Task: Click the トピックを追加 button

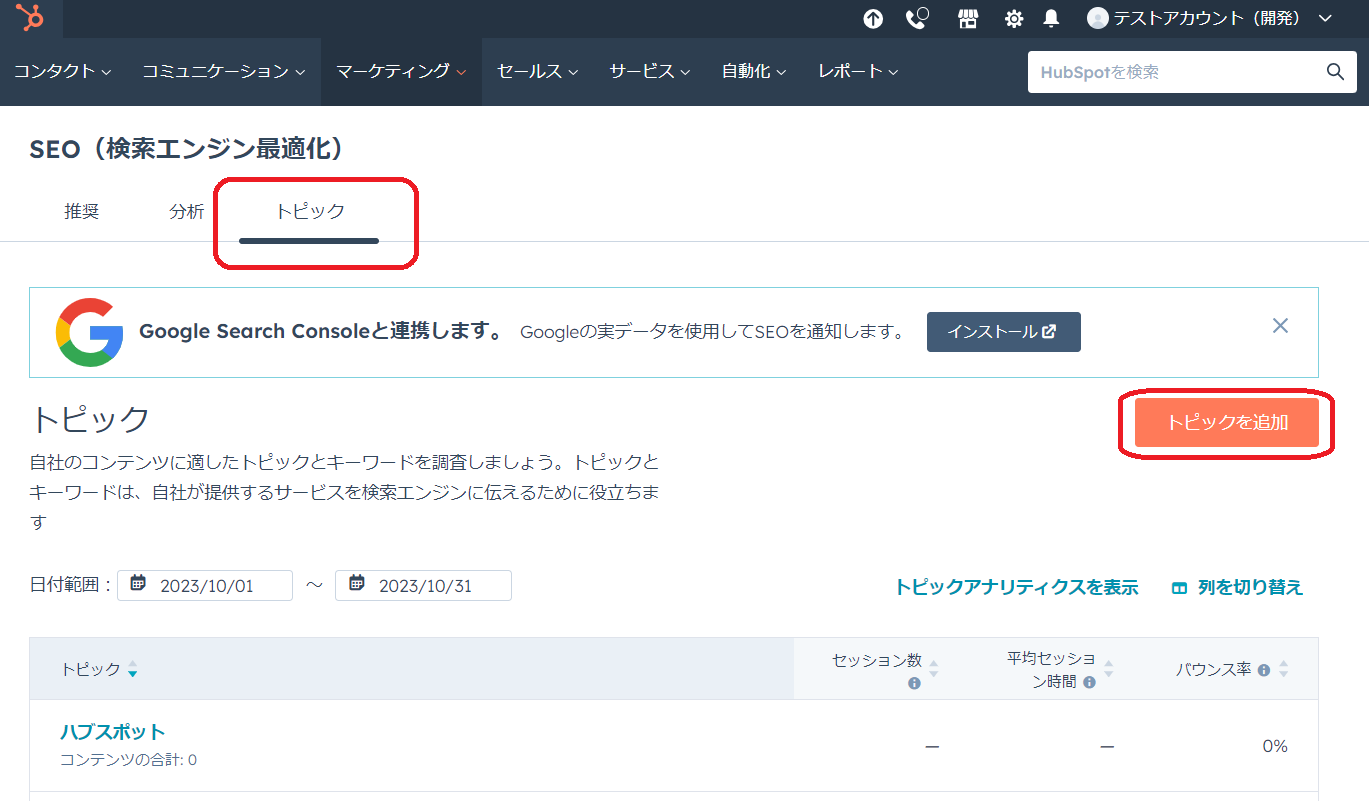Action: point(1227,422)
